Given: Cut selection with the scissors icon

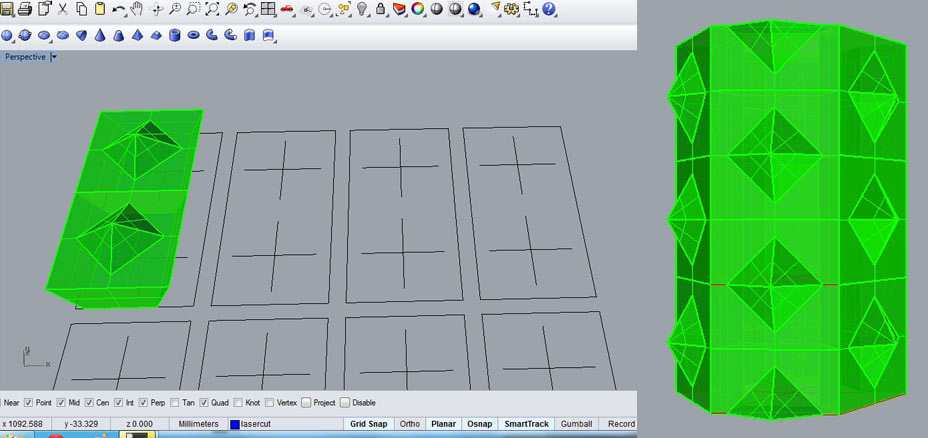Looking at the screenshot, I should [x=63, y=9].
